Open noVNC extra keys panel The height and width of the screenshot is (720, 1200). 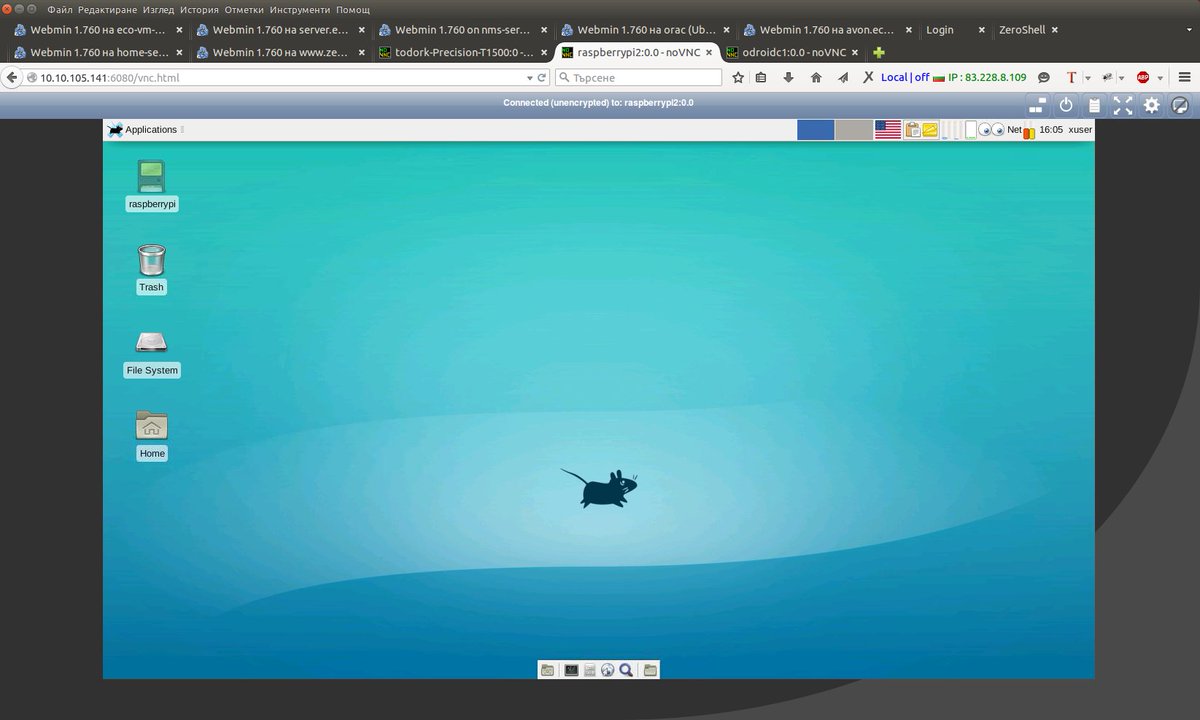click(x=1037, y=104)
